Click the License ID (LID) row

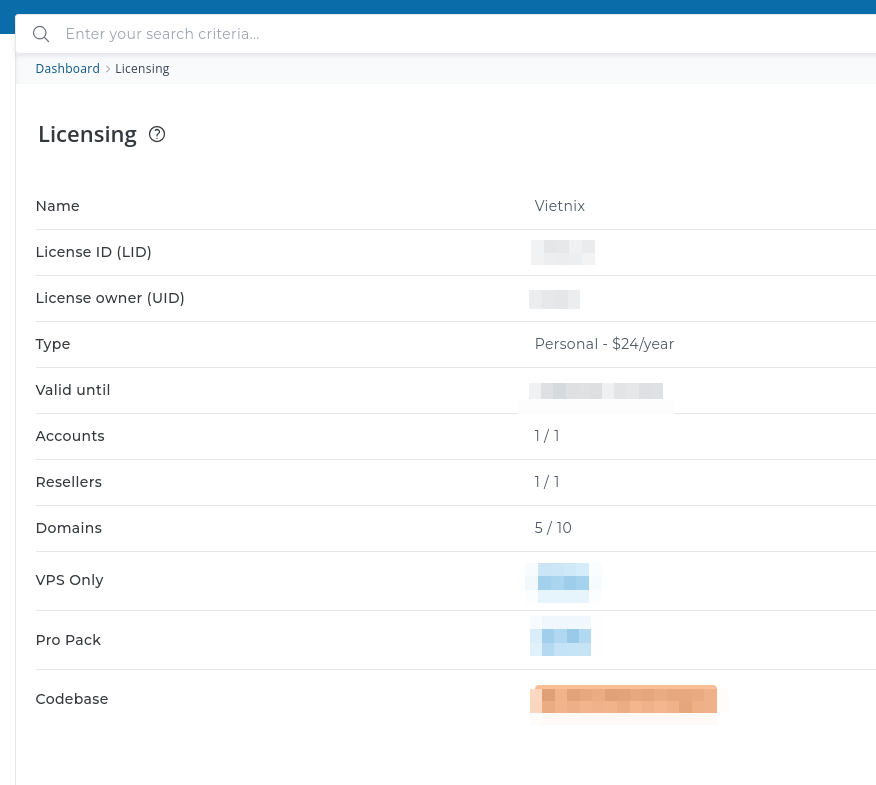click(93, 252)
